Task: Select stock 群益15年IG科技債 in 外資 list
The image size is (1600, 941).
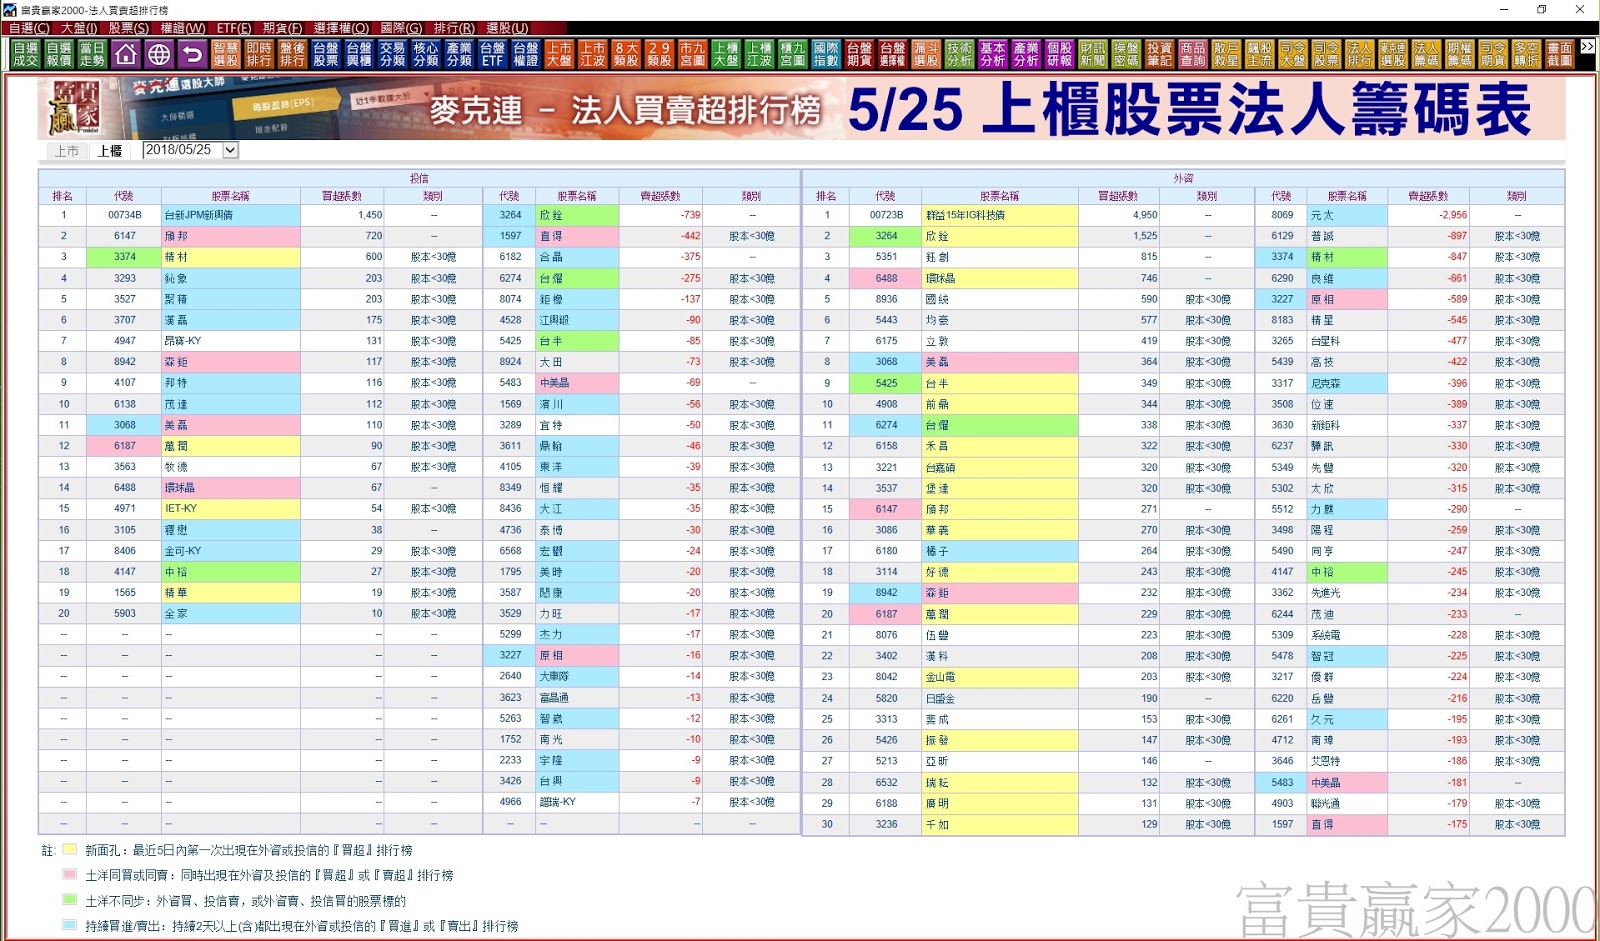Action: [999, 215]
